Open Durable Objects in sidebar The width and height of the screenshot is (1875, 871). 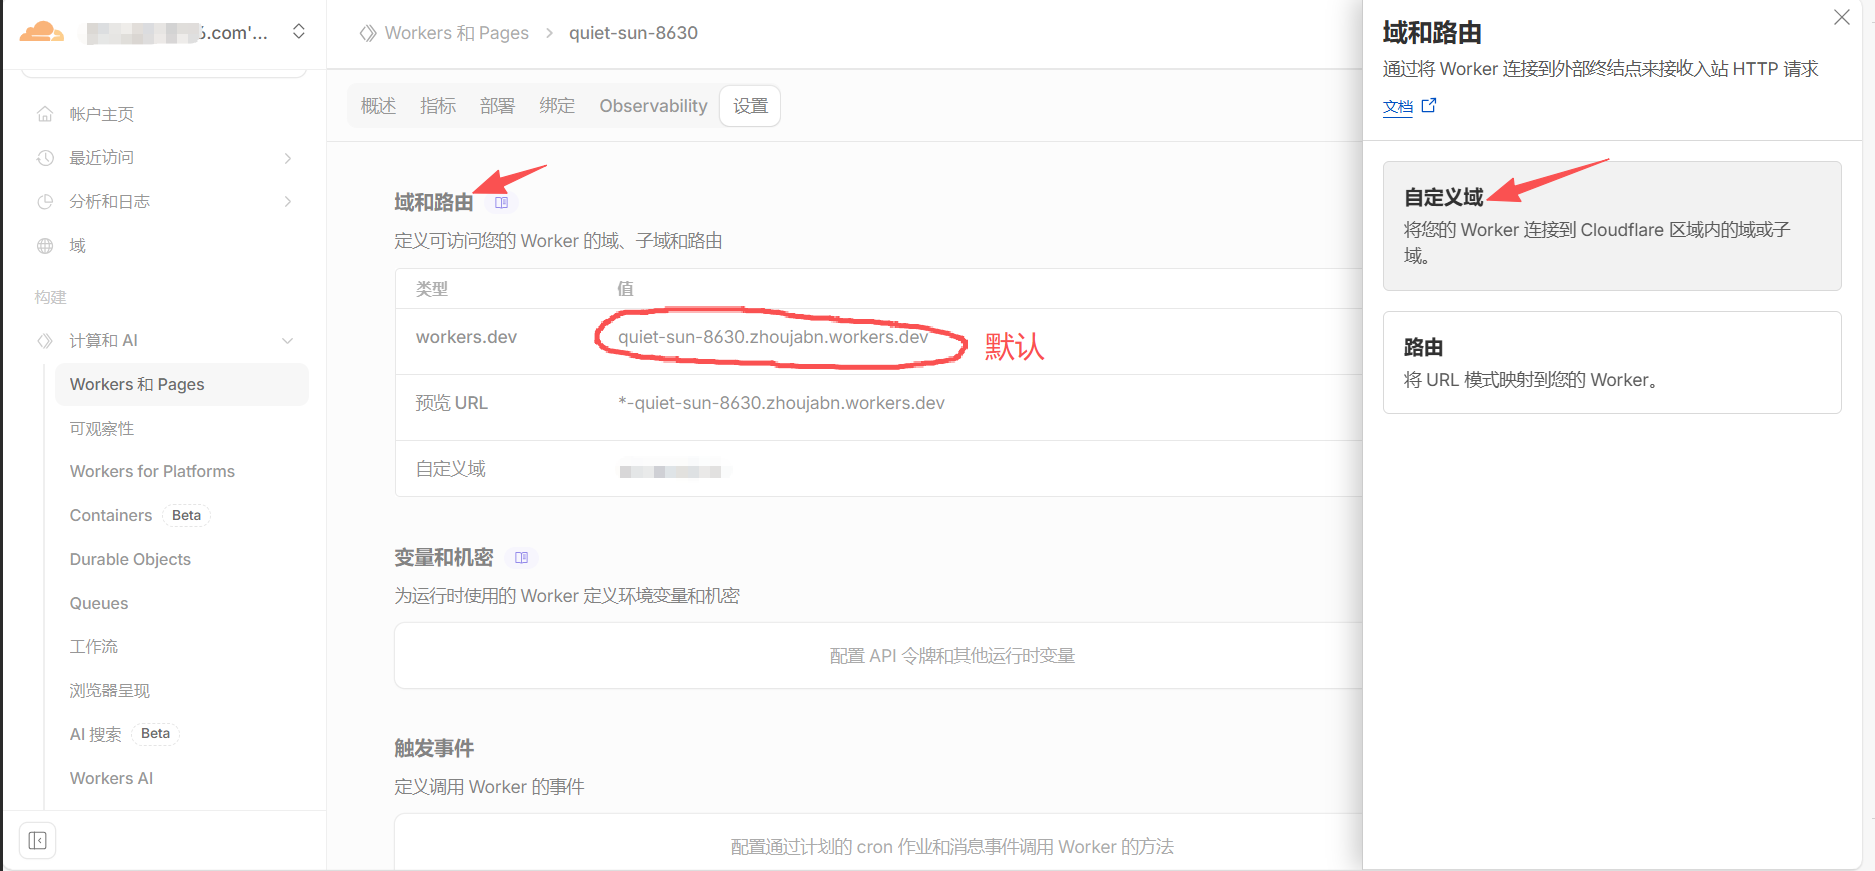pyautogui.click(x=130, y=559)
